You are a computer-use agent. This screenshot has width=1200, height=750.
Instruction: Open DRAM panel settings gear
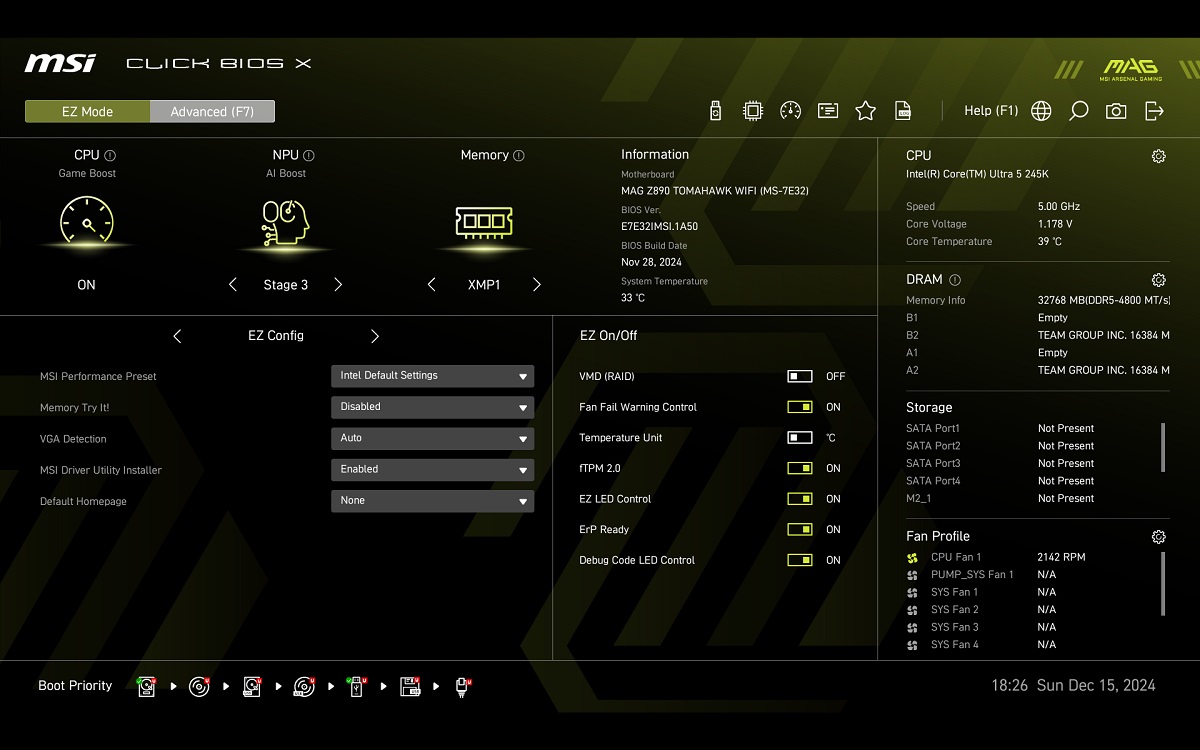click(x=1158, y=280)
